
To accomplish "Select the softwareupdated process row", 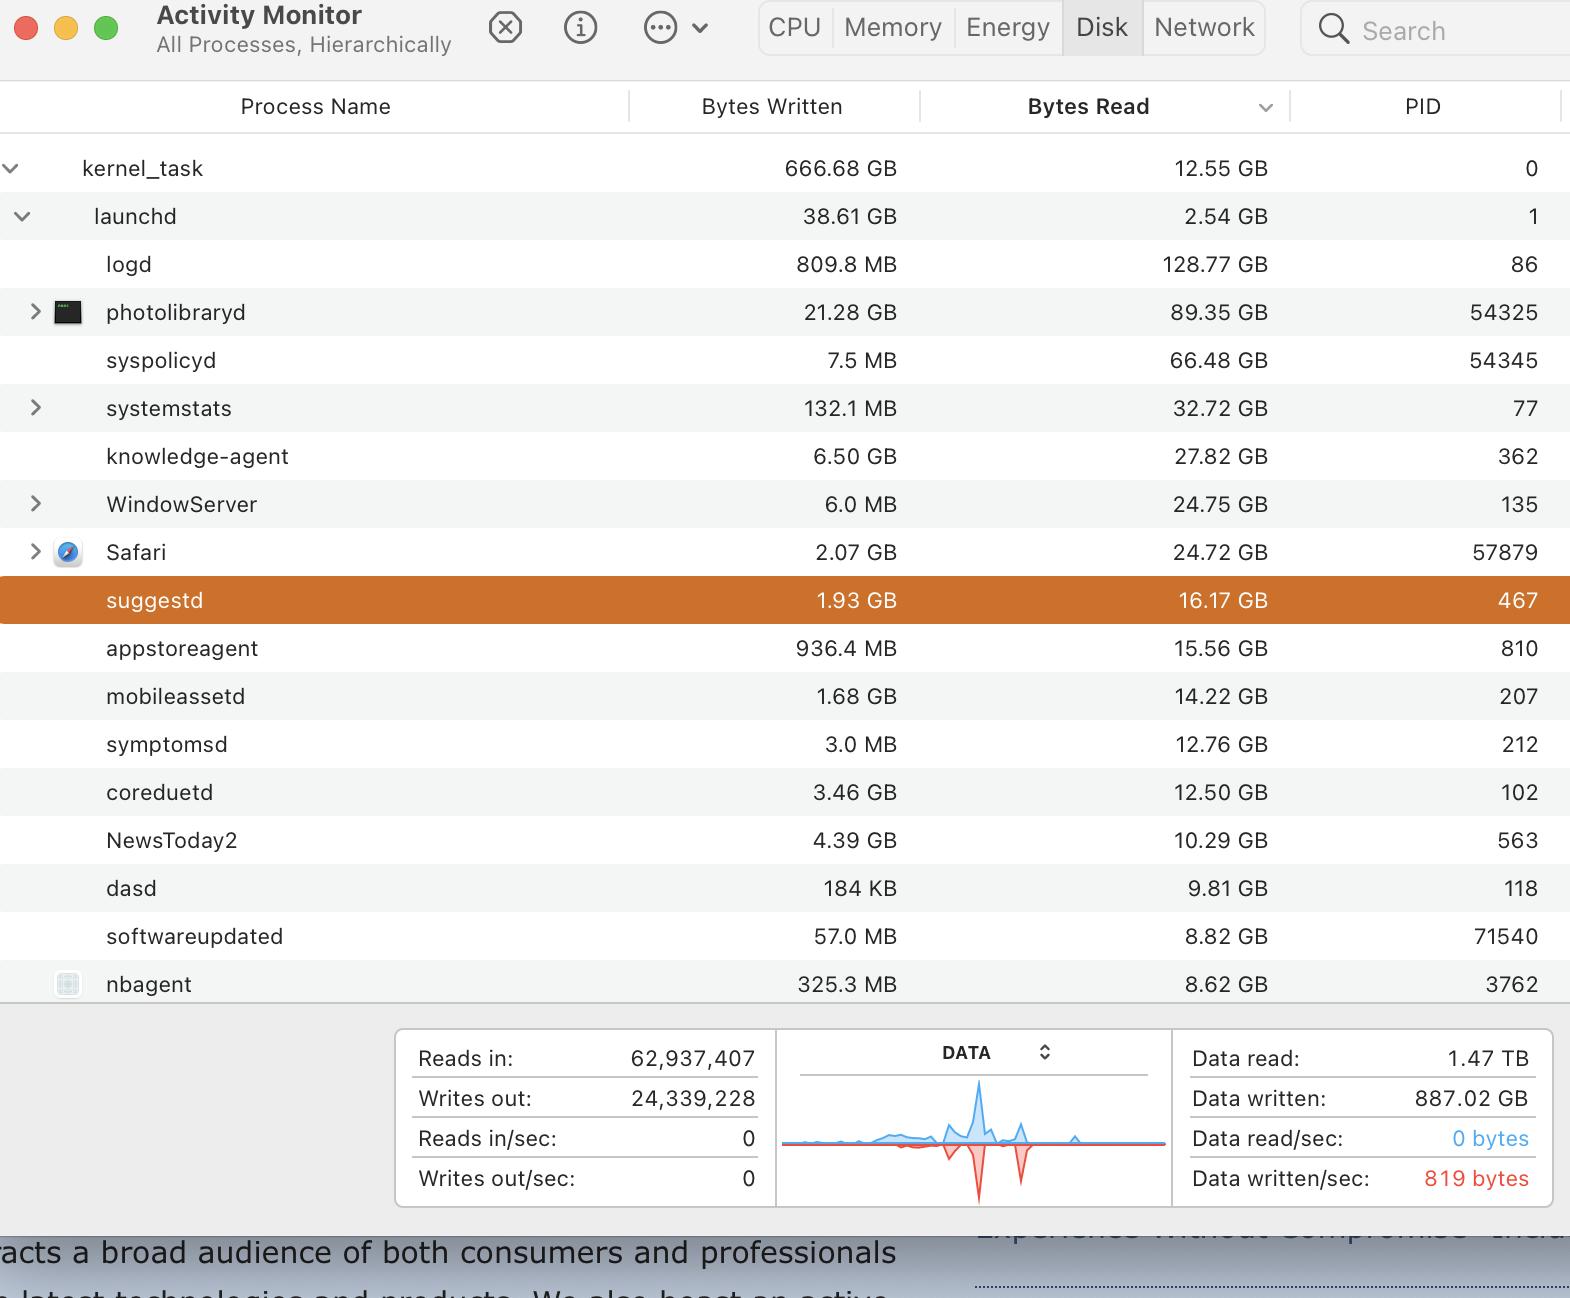I will pyautogui.click(x=785, y=936).
